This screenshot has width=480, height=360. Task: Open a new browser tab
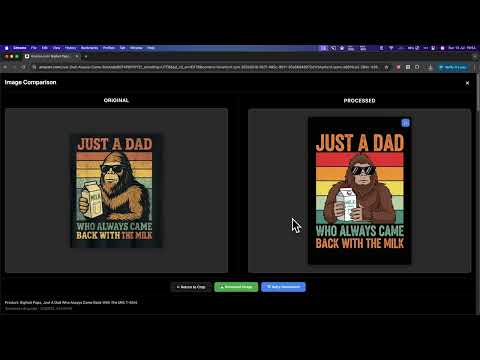(x=86, y=57)
